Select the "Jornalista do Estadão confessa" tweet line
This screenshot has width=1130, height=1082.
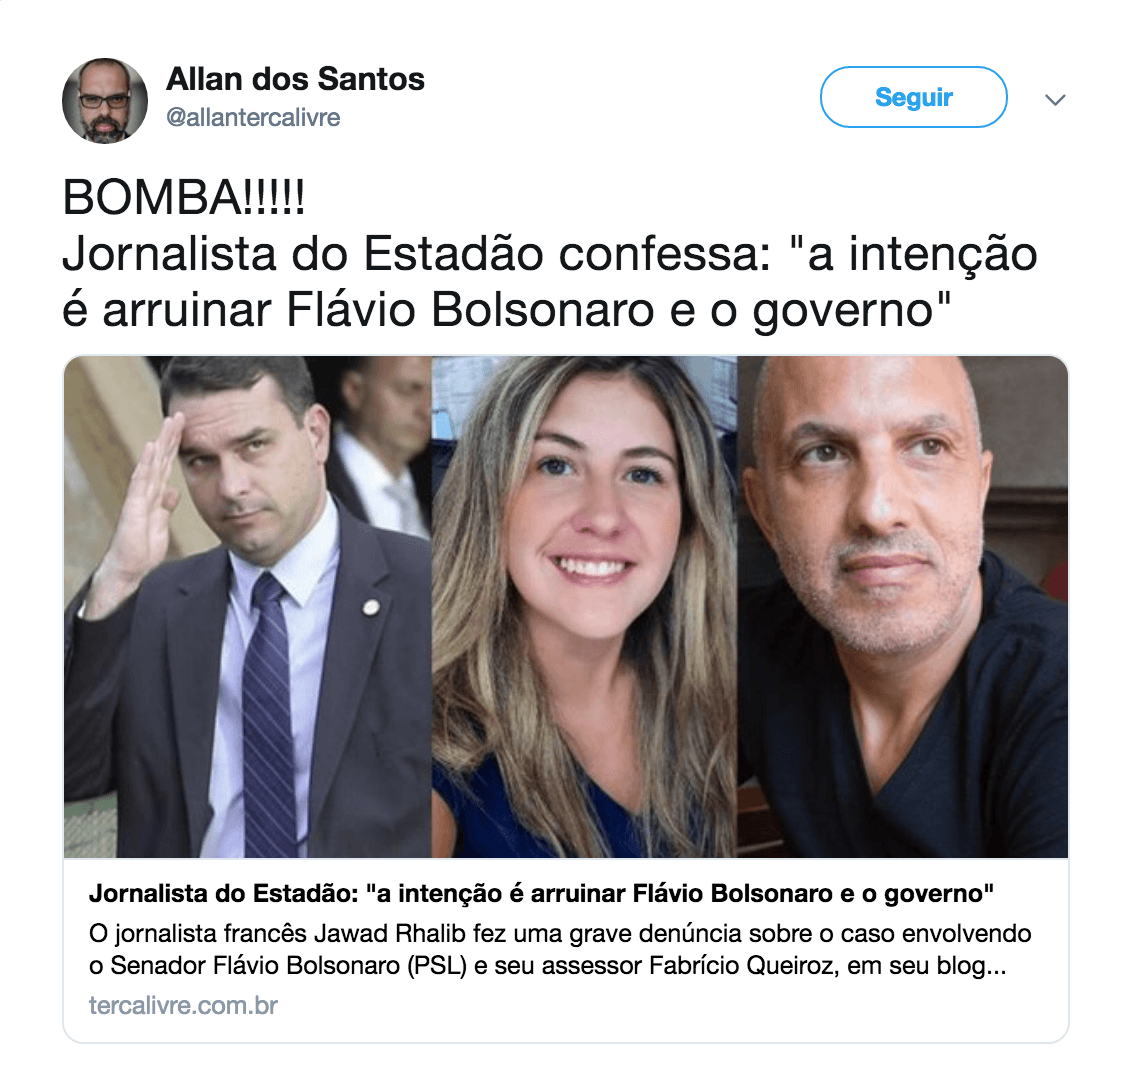(x=549, y=254)
